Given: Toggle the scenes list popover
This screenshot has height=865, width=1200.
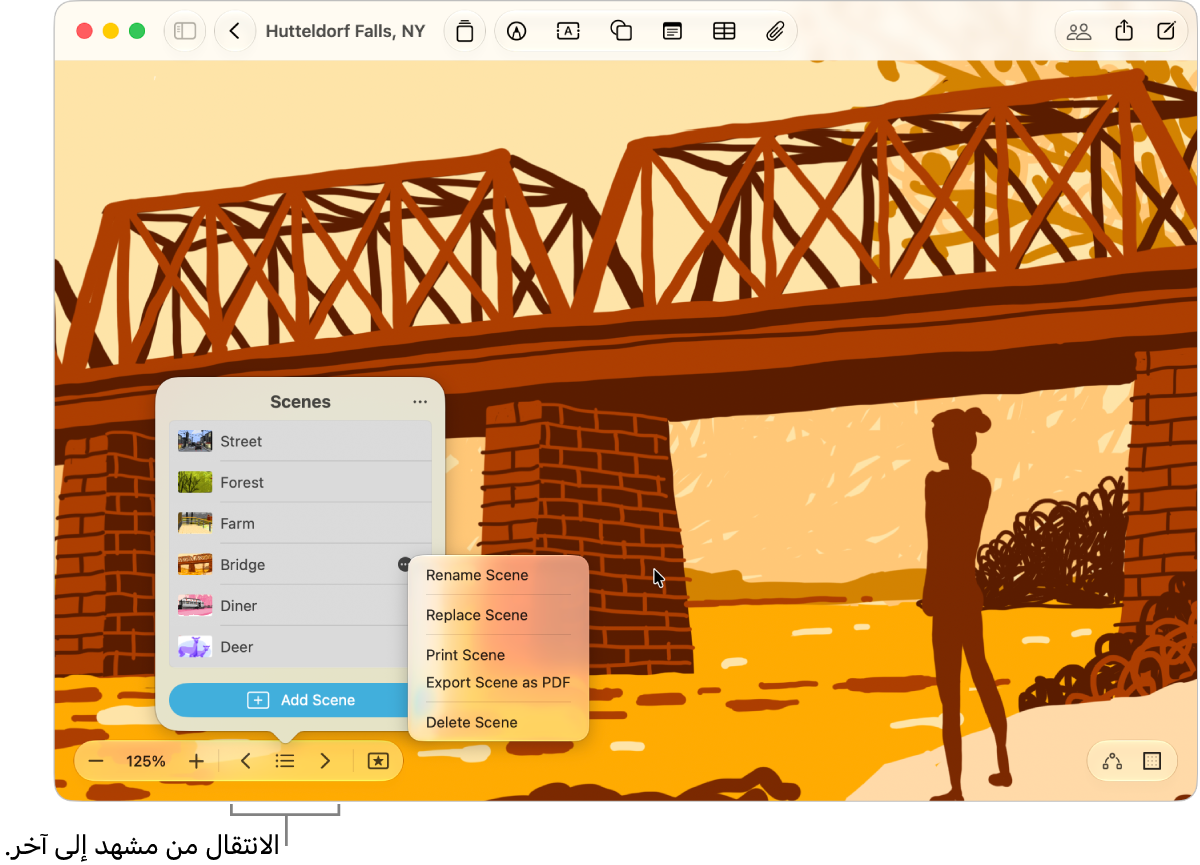Looking at the screenshot, I should (x=285, y=761).
